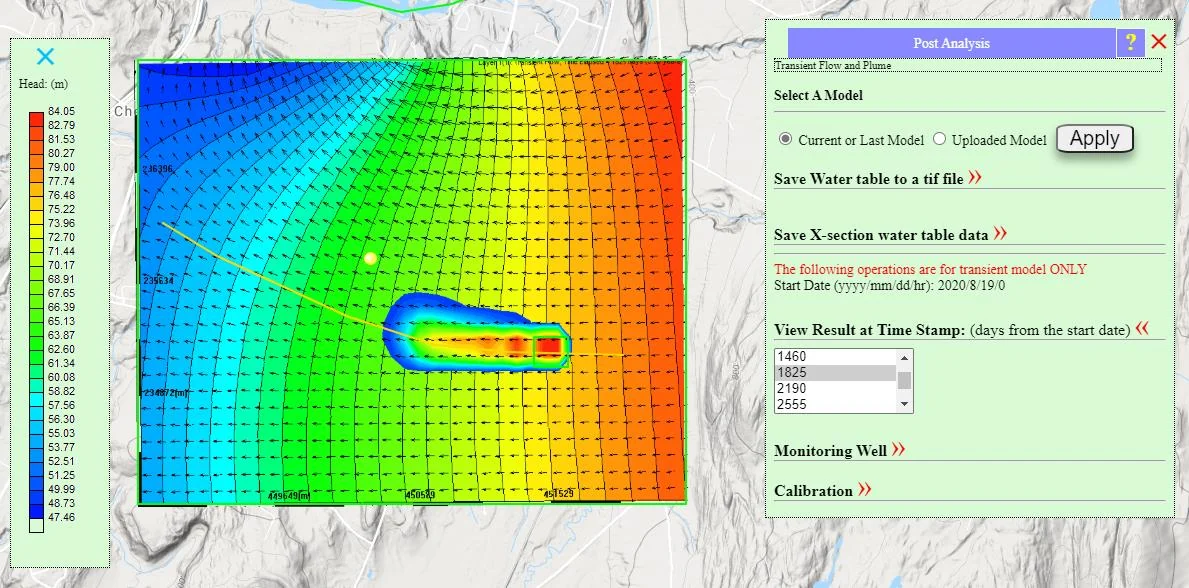Expand Save Water table to a tif file
1189x588 pixels.
[x=975, y=178]
